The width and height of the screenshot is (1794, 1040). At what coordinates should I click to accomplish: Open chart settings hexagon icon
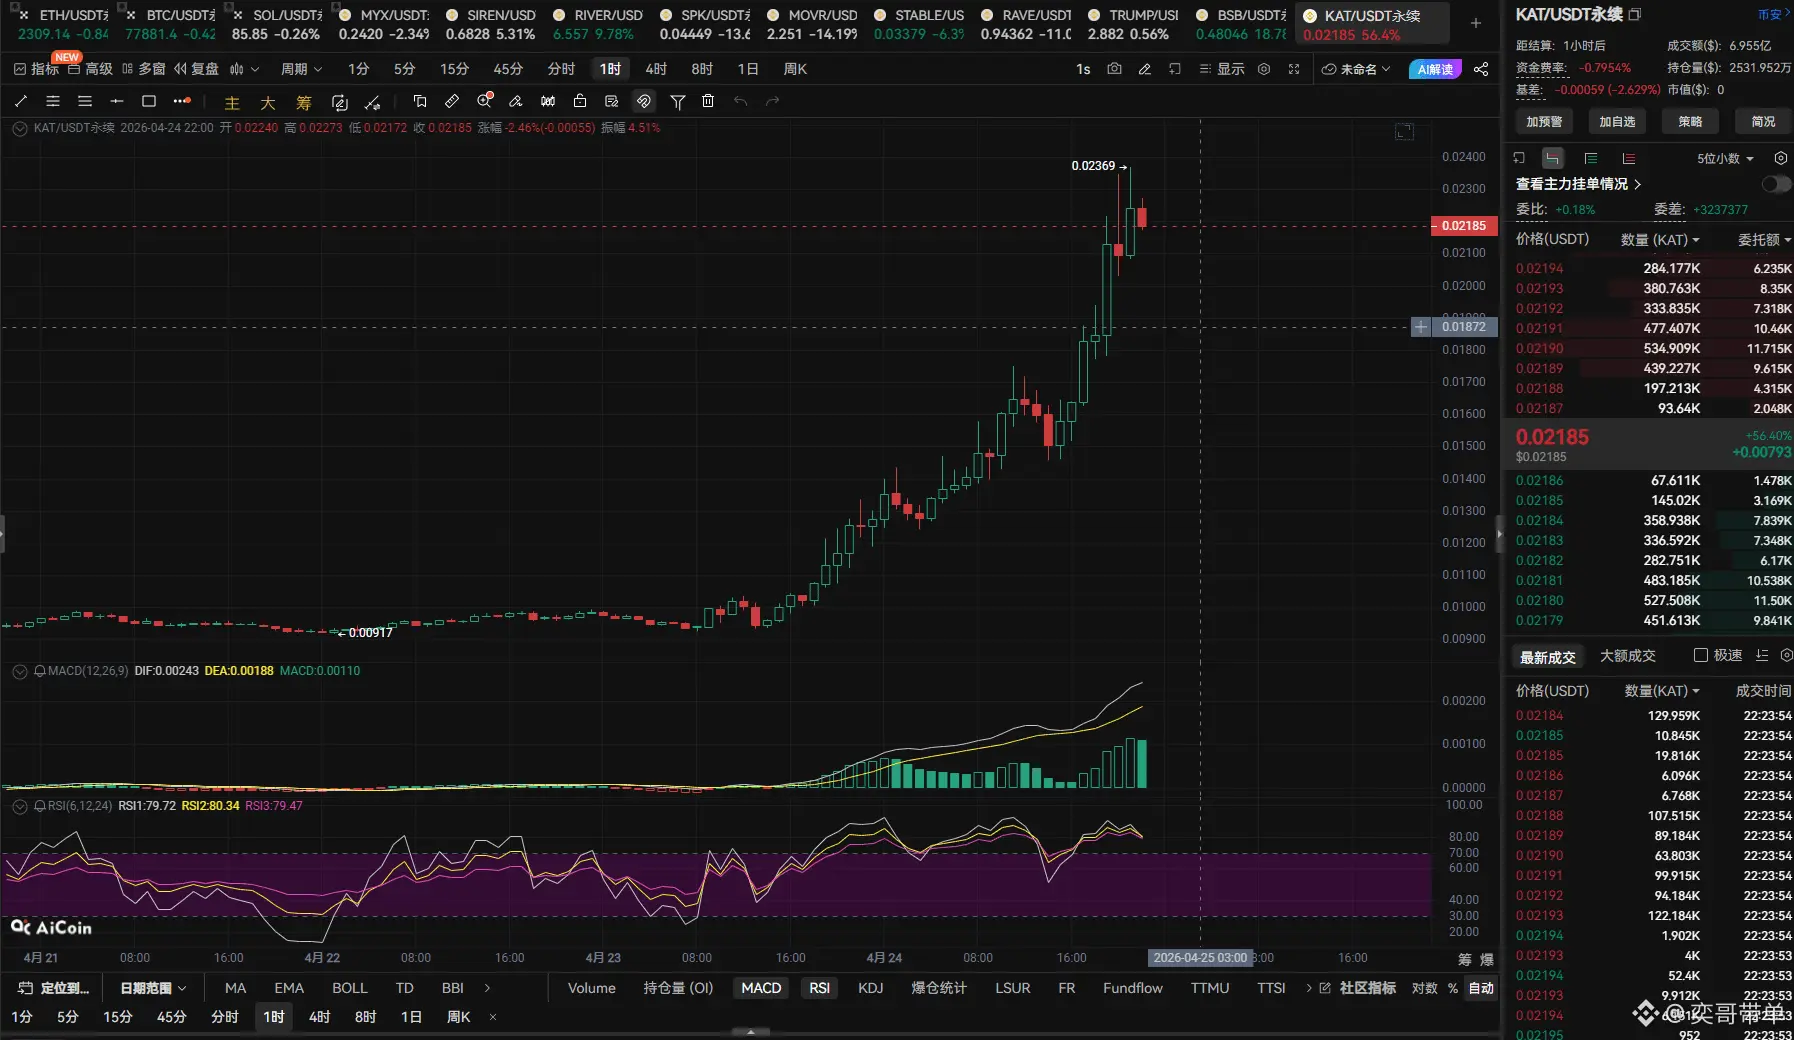coord(1264,69)
